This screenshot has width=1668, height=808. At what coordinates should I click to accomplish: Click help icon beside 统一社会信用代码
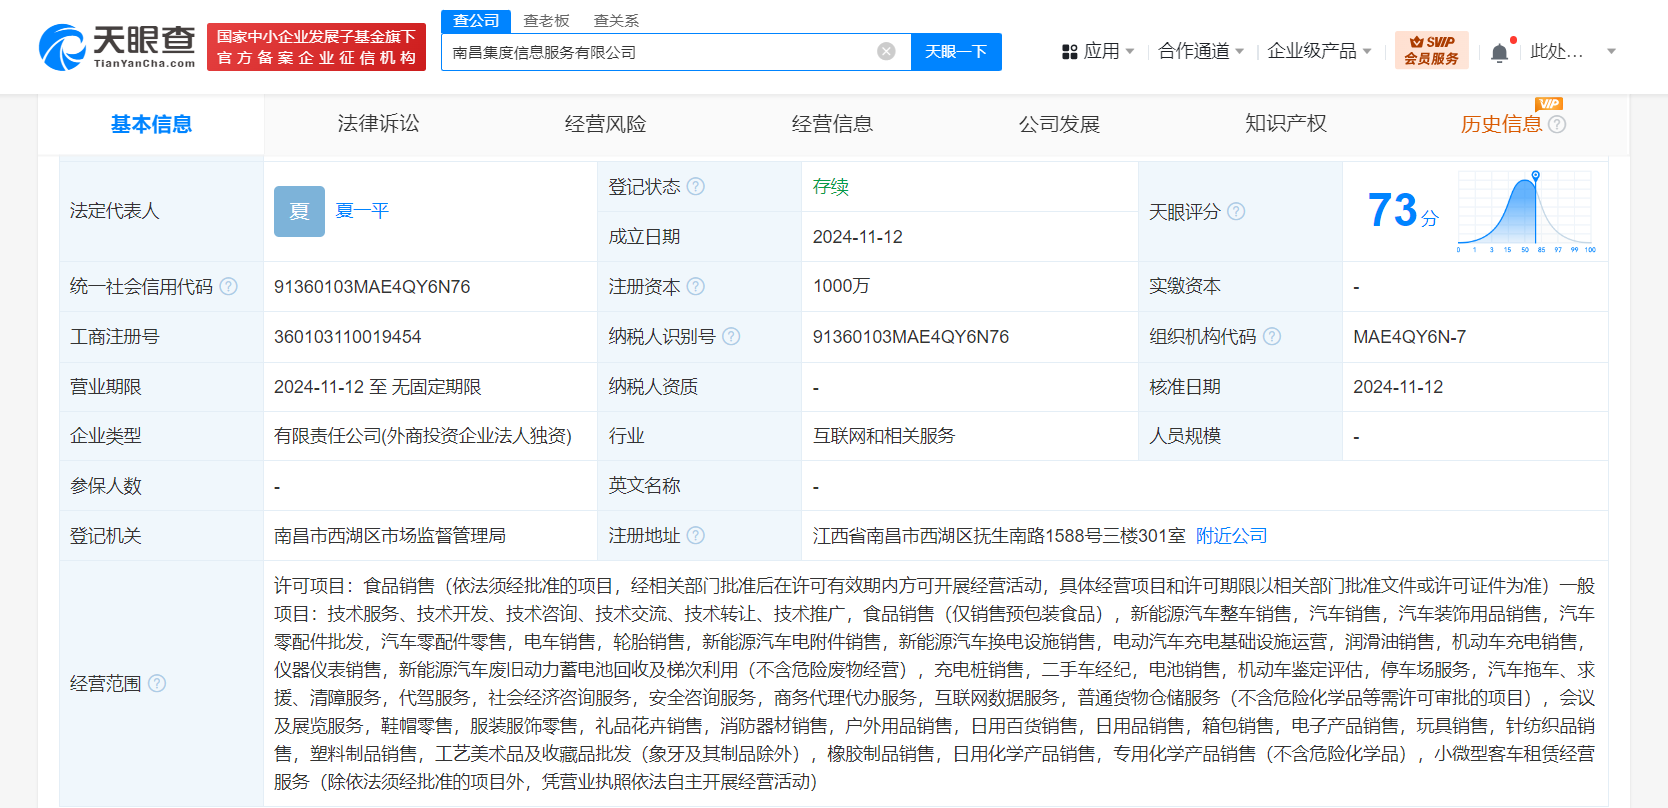(x=229, y=287)
